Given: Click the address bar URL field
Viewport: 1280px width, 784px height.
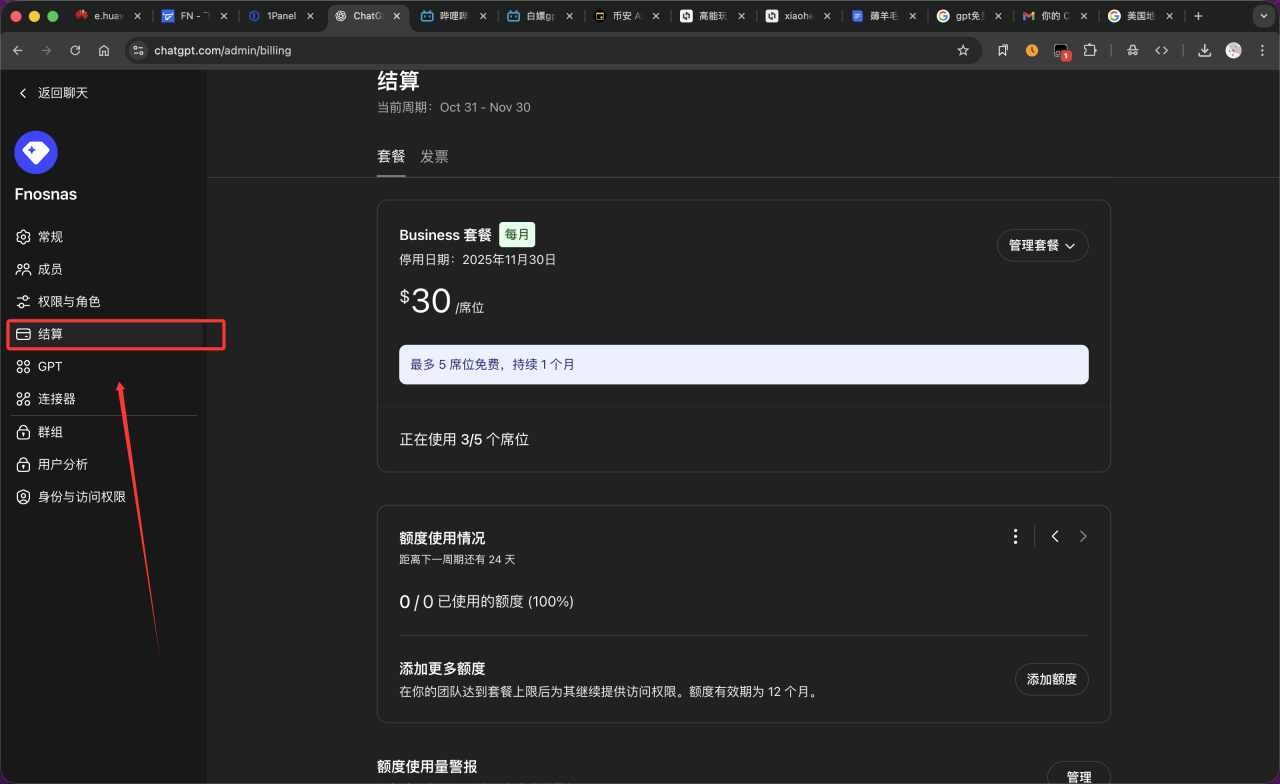Looking at the screenshot, I should pos(552,50).
